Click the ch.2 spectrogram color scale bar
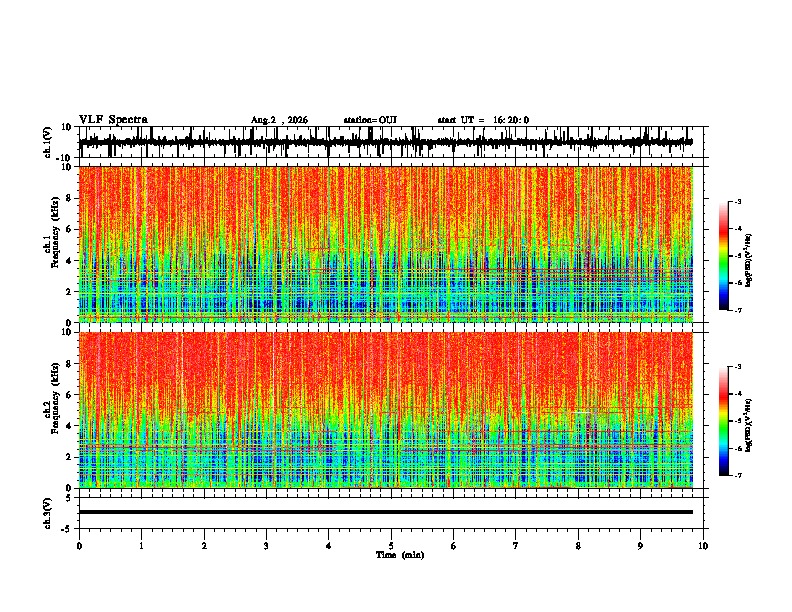This screenshot has height=612, width=792. pyautogui.click(x=724, y=421)
